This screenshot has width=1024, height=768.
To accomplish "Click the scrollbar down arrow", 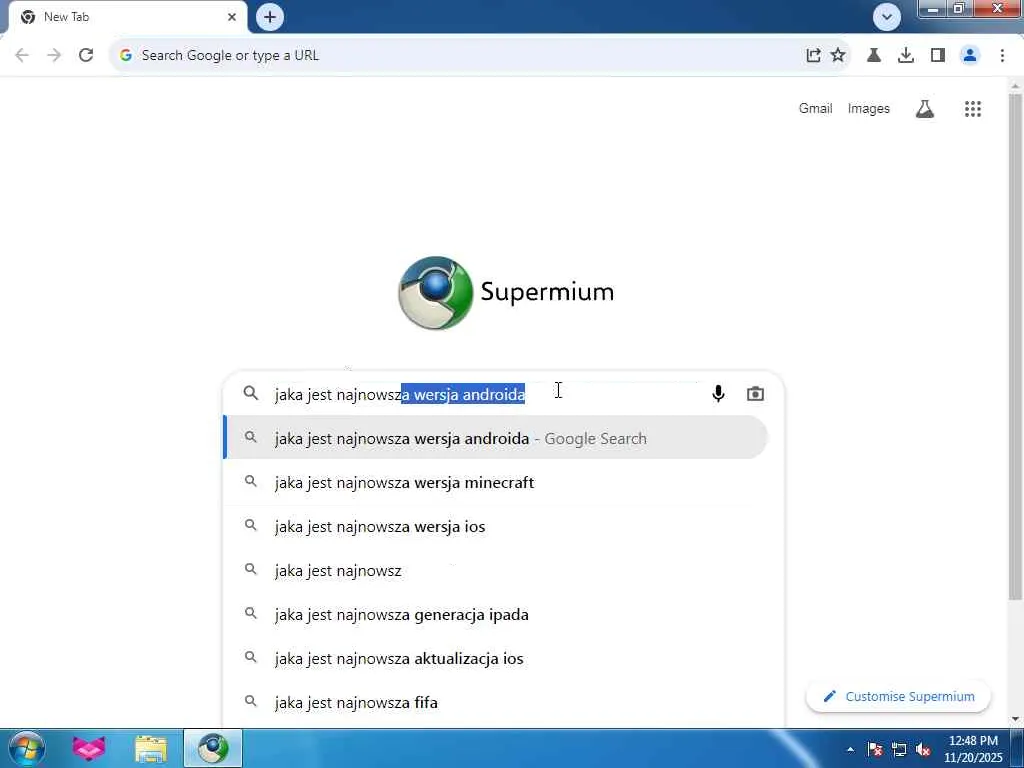I will click(x=1015, y=720).
